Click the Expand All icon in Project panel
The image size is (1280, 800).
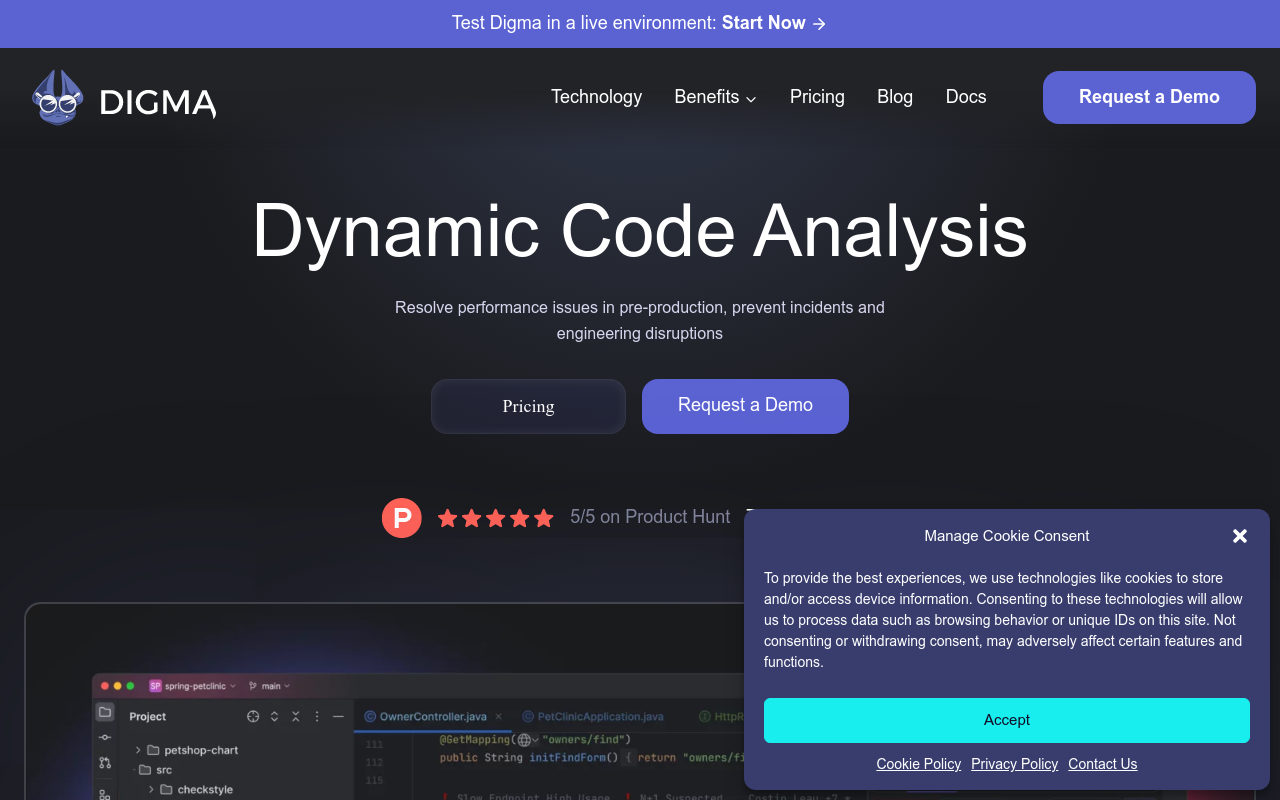(x=275, y=717)
